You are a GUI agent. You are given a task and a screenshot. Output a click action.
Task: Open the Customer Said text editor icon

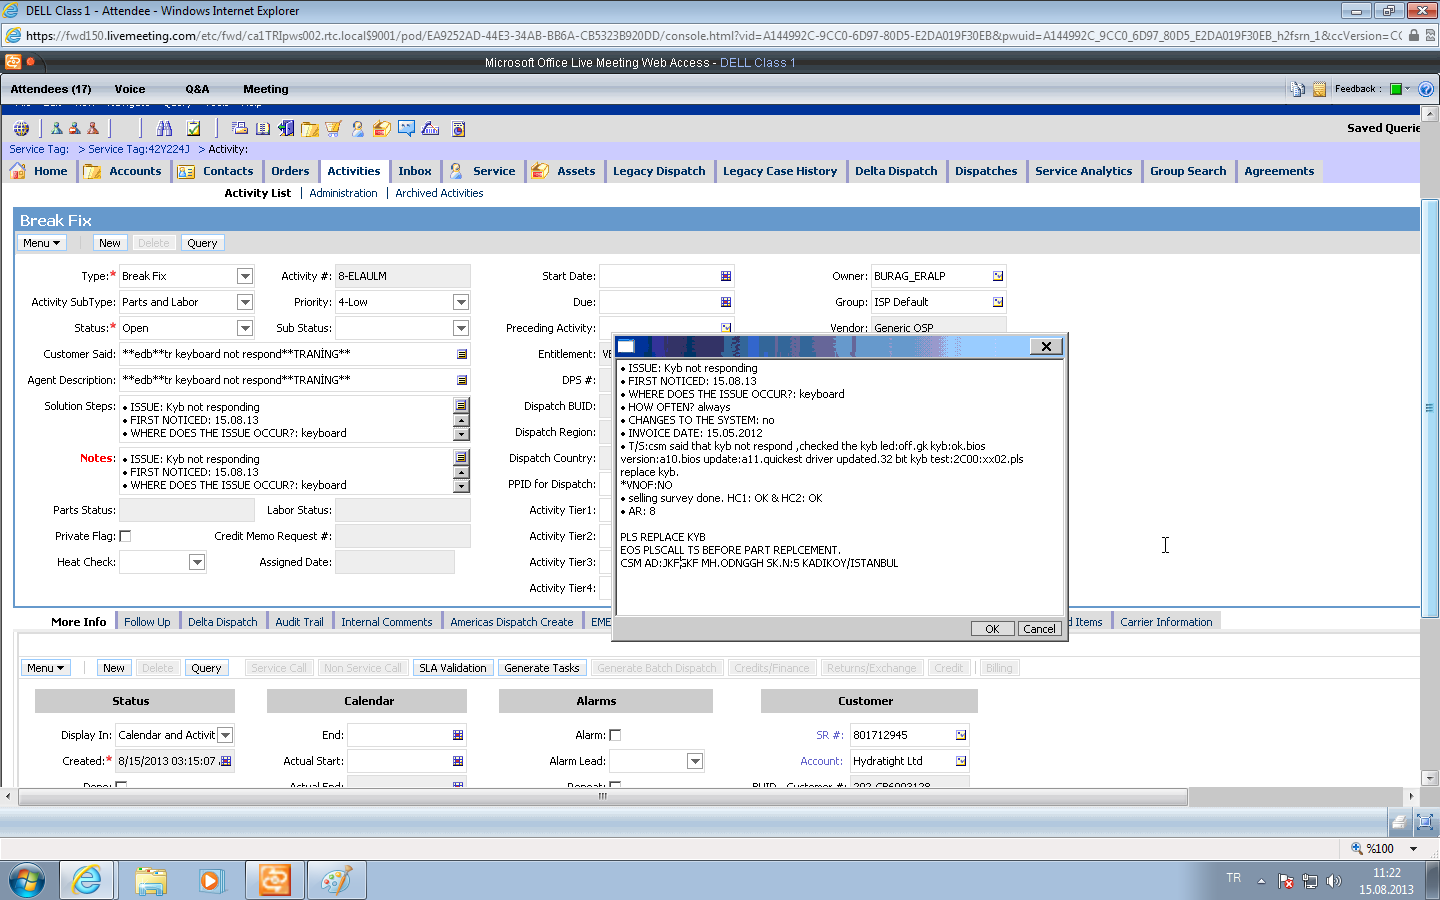462,354
